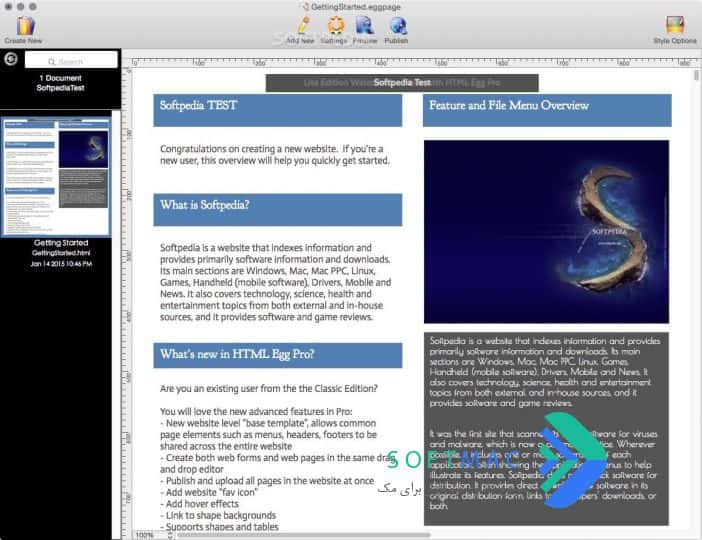This screenshot has height=540, width=702.
Task: Click the Publish globe icon
Action: click(397, 26)
